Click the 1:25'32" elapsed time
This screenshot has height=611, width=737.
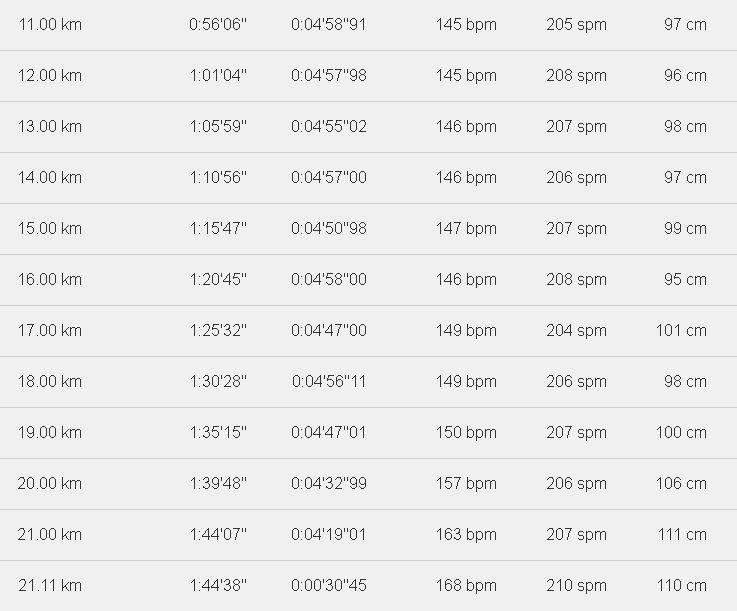coord(218,330)
